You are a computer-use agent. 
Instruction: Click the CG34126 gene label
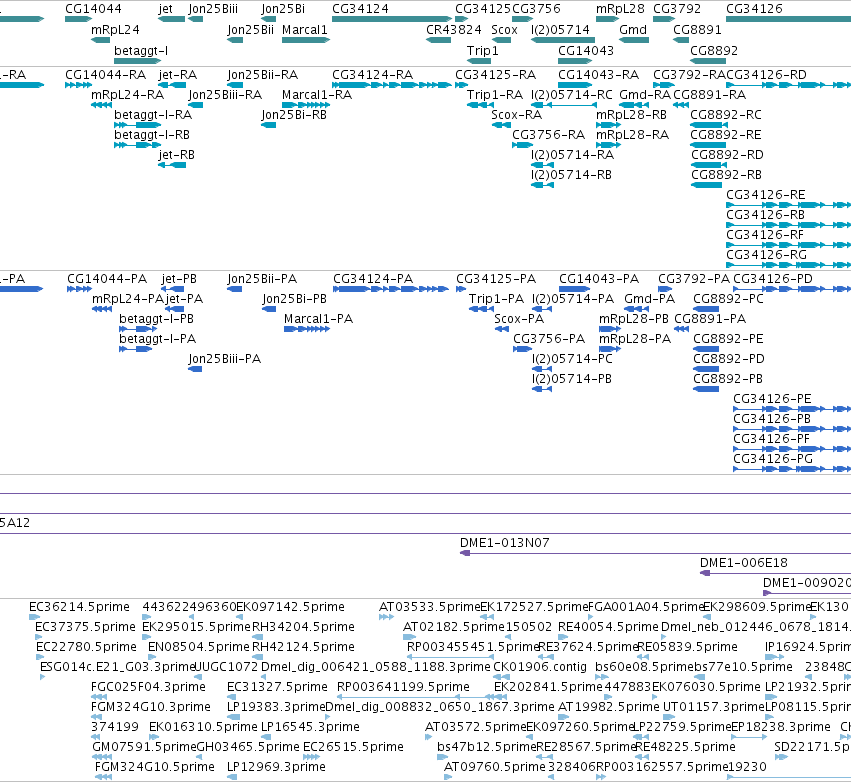coord(754,9)
